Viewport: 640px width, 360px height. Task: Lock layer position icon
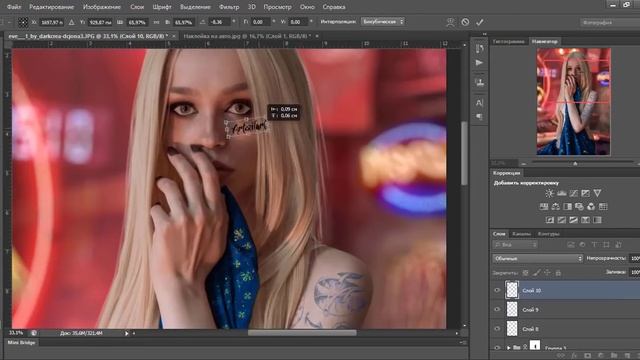(x=547, y=273)
